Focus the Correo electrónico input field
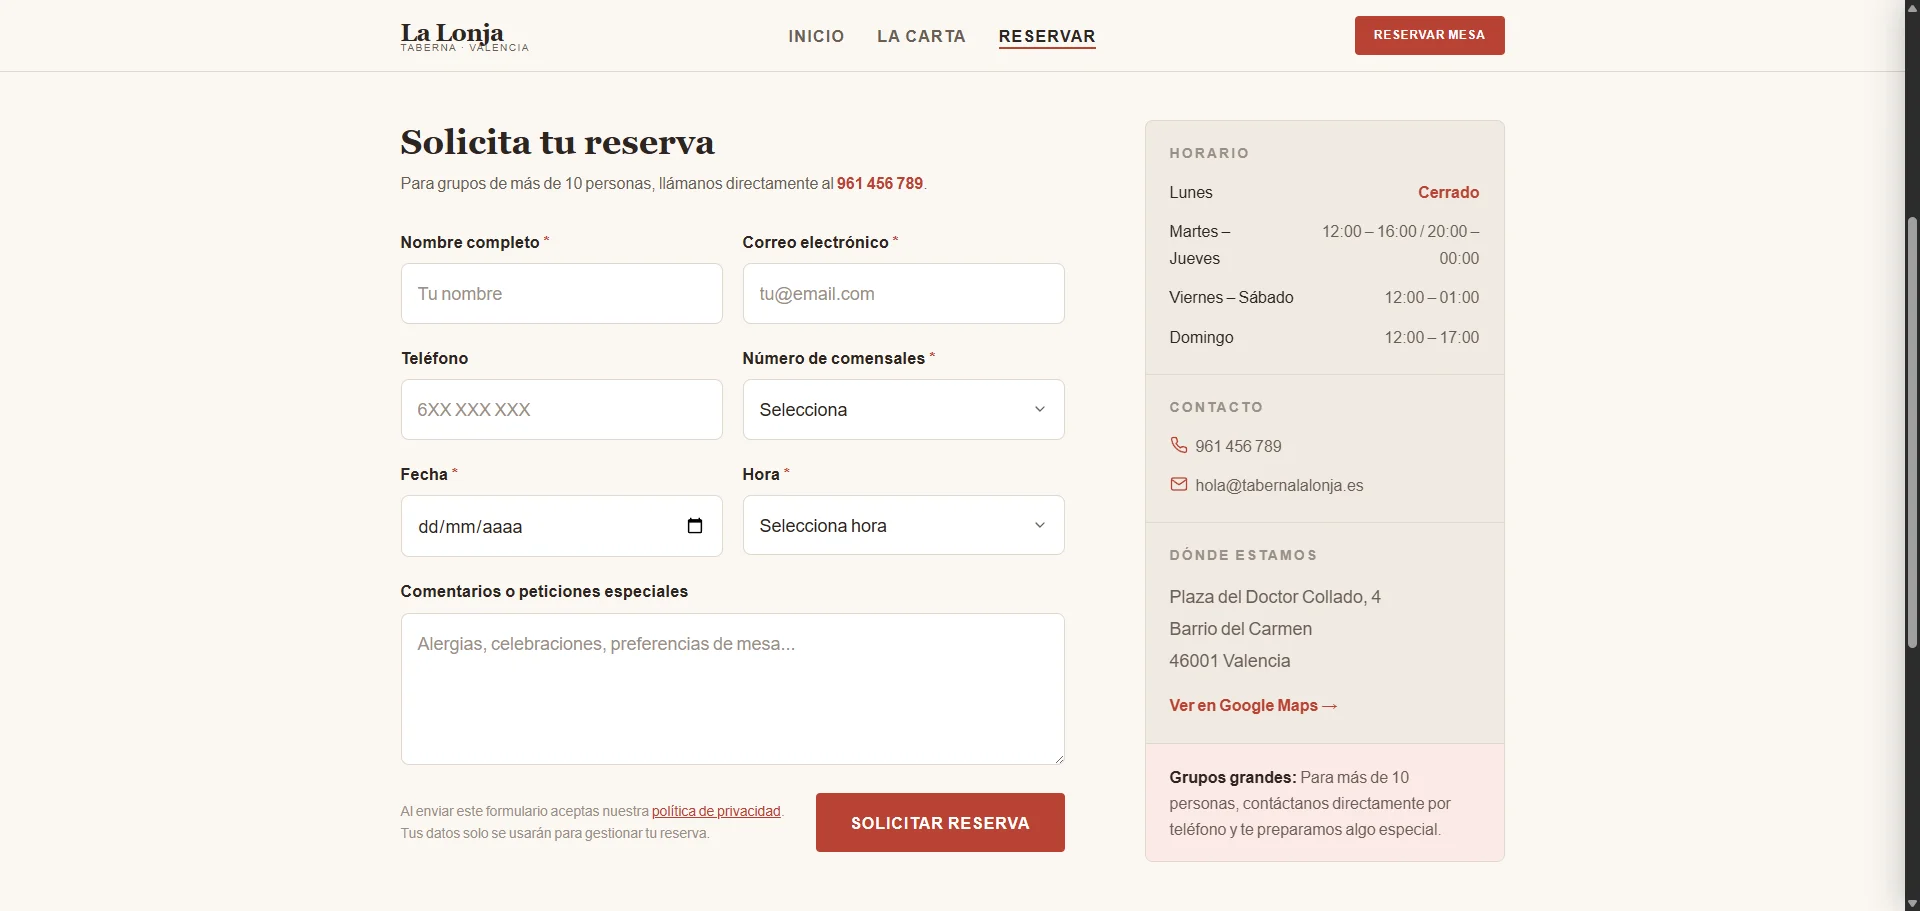Screen dimensions: 1920x911 (903, 293)
